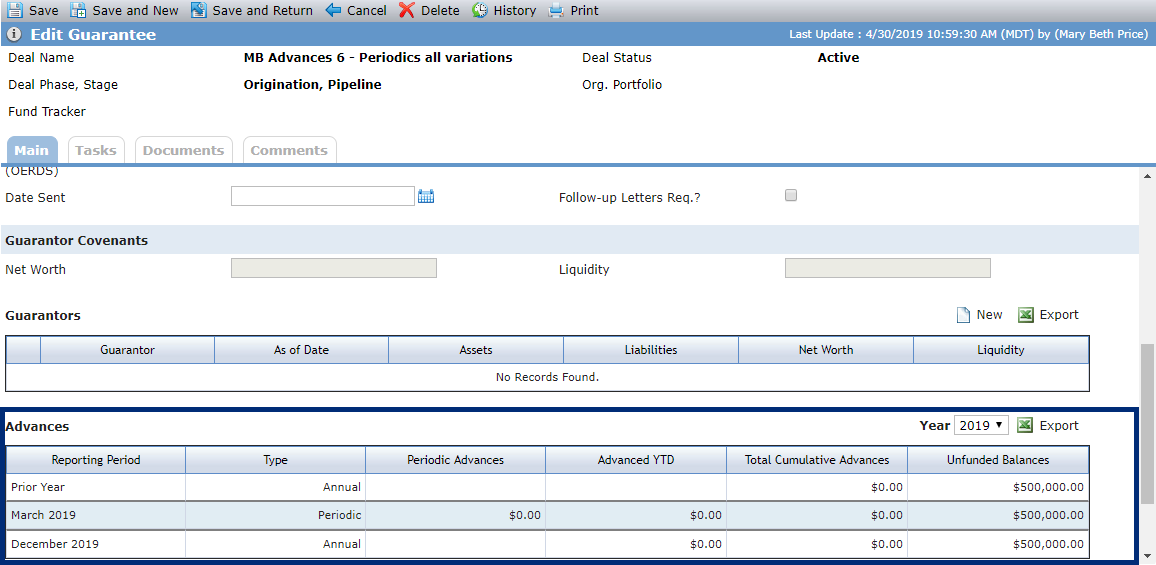Click Annual type in December 2019 row
The height and width of the screenshot is (565, 1156).
[x=342, y=544]
